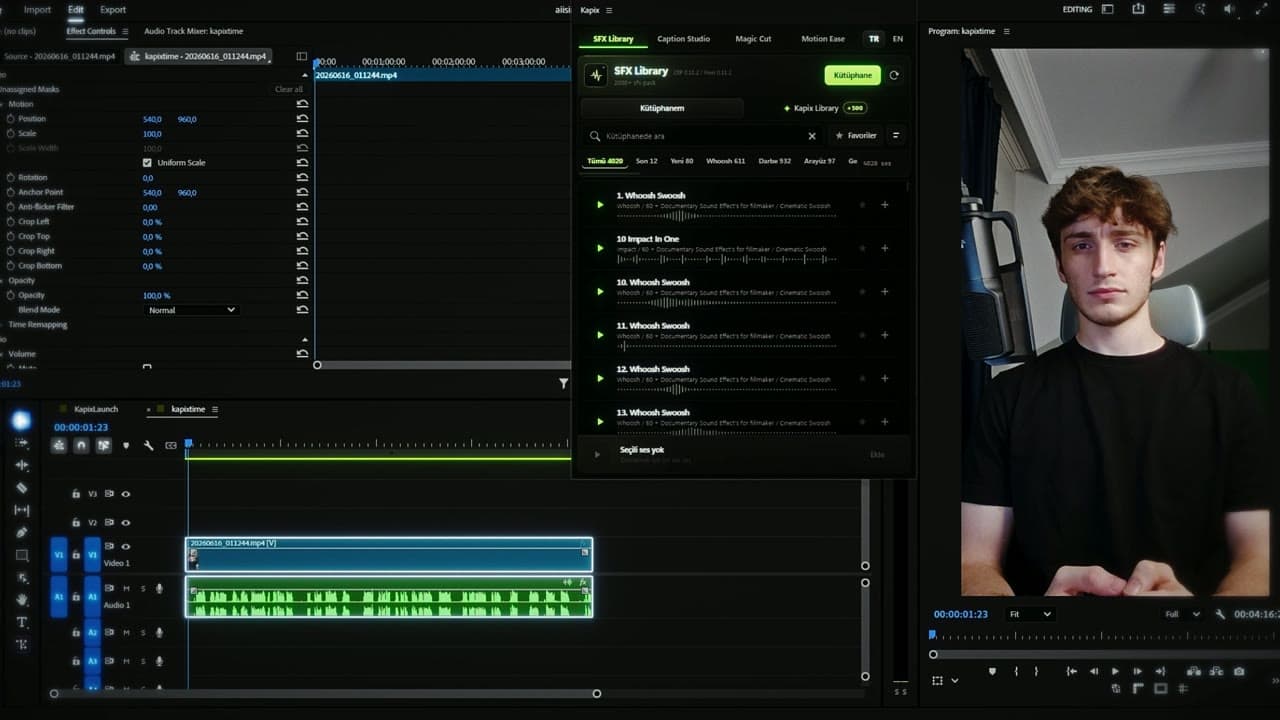The height and width of the screenshot is (720, 1280).
Task: Open Program monitor settings wrench
Action: pos(1220,614)
